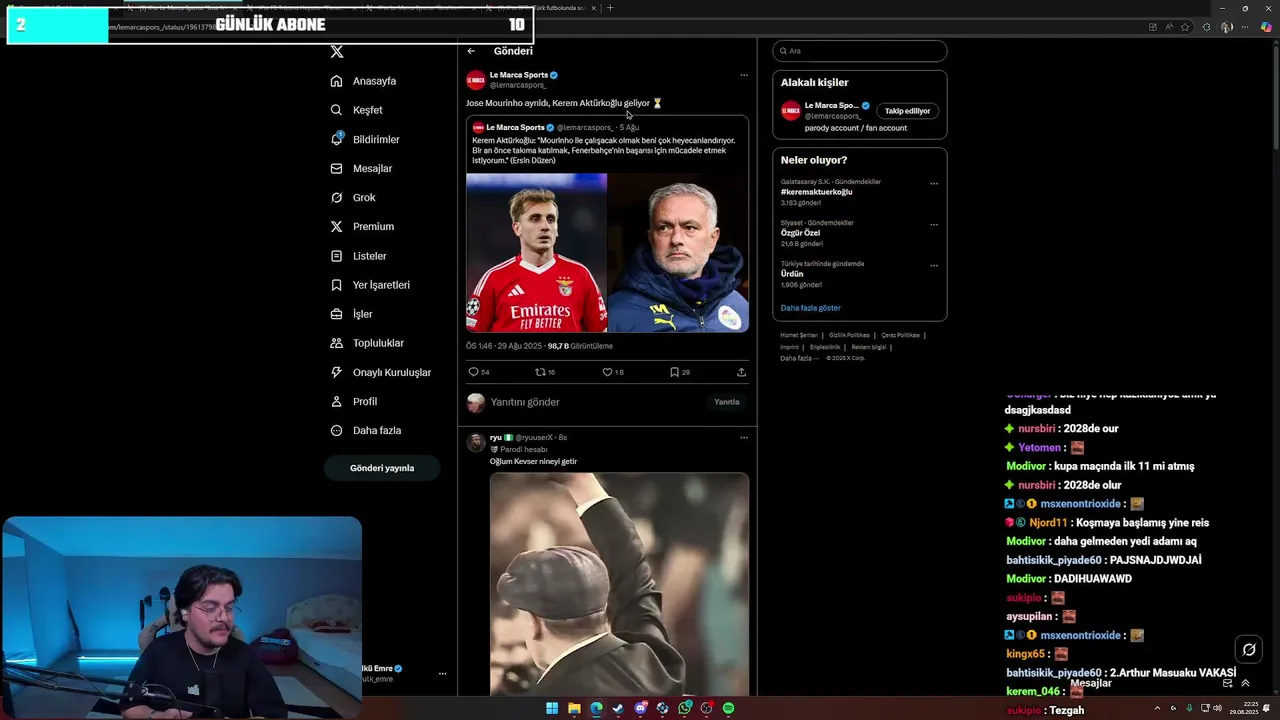Click new message icon in Mesajlar drawer

[1228, 683]
